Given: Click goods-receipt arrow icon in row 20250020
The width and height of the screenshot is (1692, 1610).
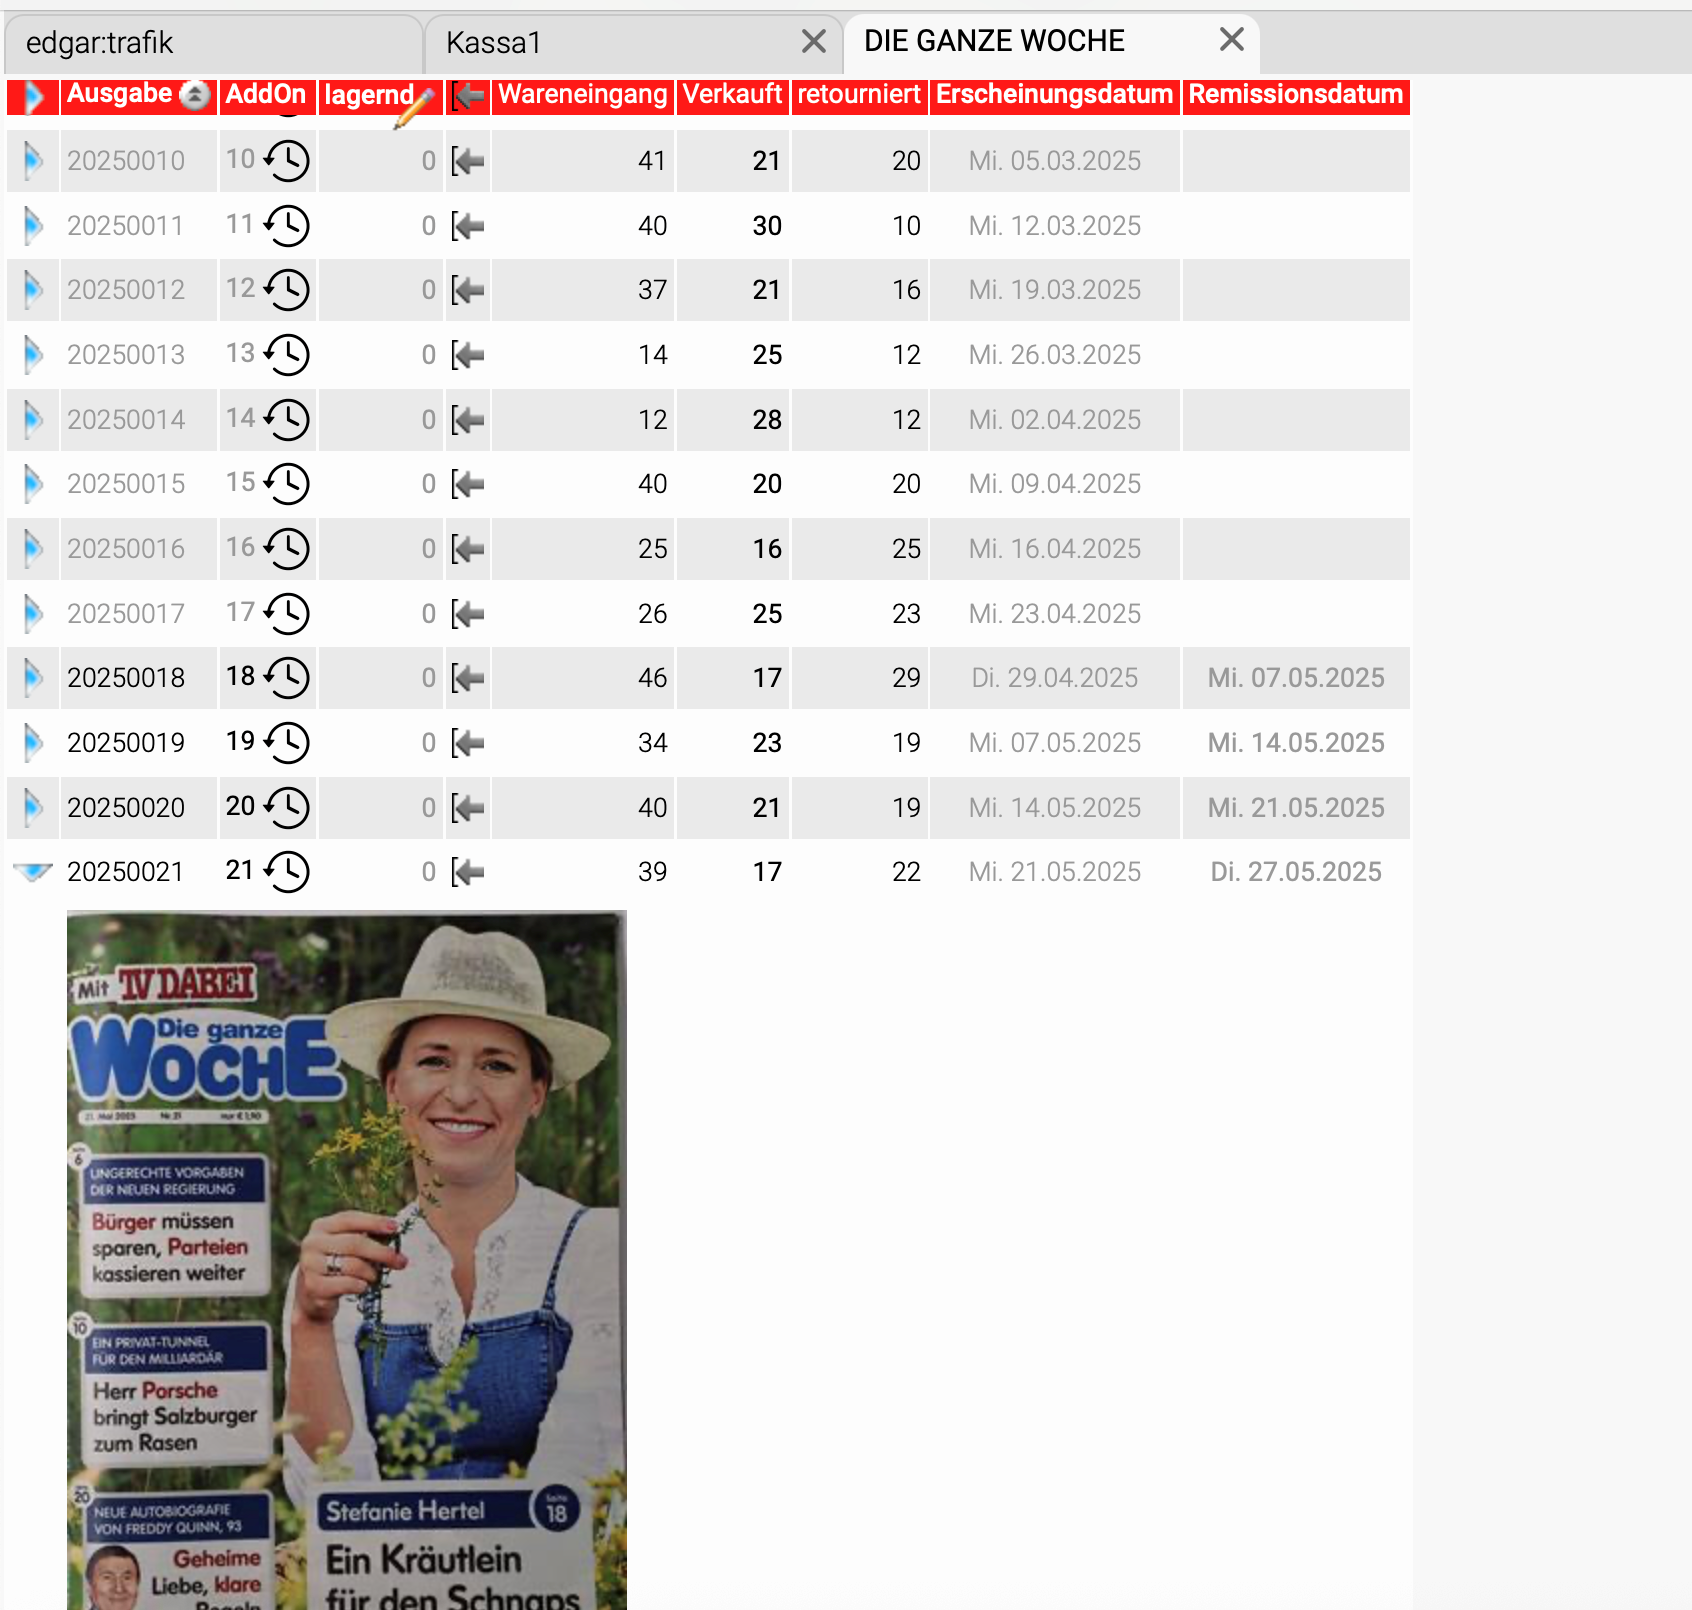Looking at the screenshot, I should 468,808.
